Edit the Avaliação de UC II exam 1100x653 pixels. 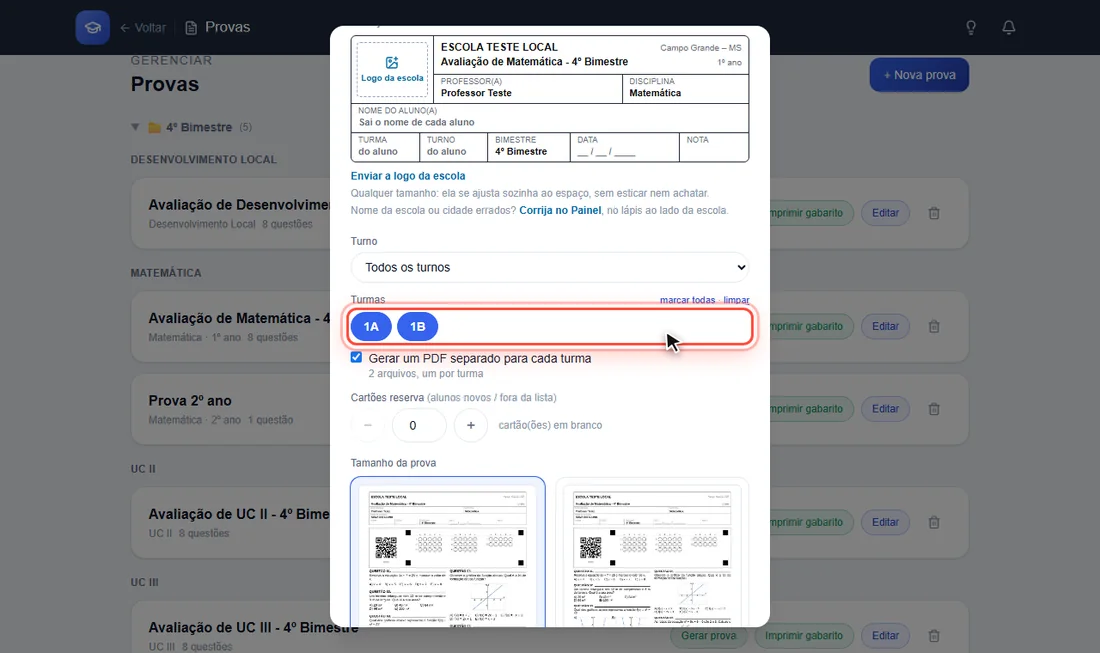pyautogui.click(x=885, y=522)
